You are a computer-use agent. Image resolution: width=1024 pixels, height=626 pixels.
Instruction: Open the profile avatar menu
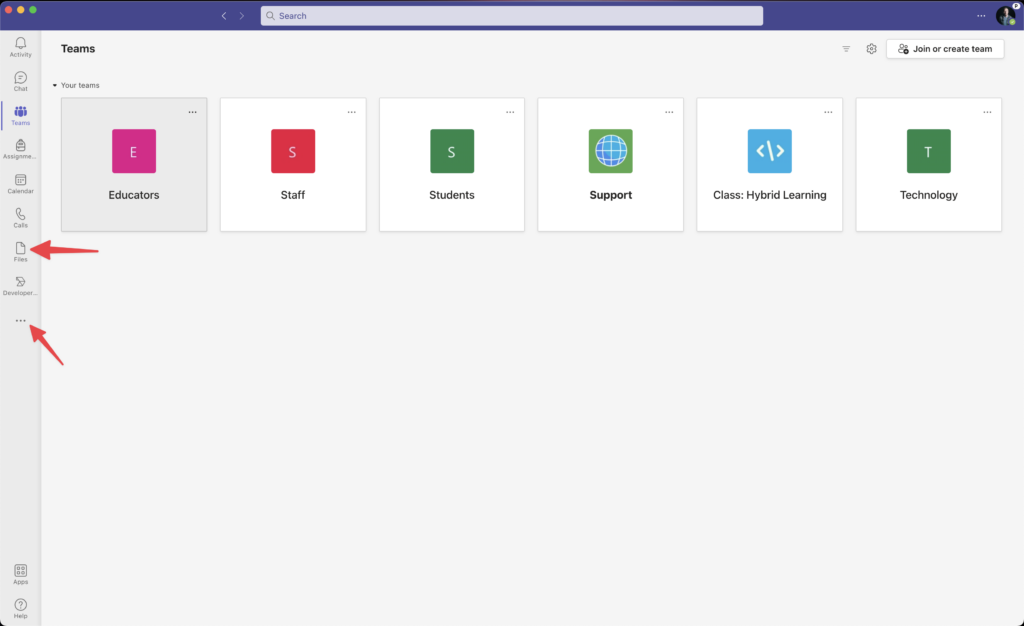coord(1006,15)
